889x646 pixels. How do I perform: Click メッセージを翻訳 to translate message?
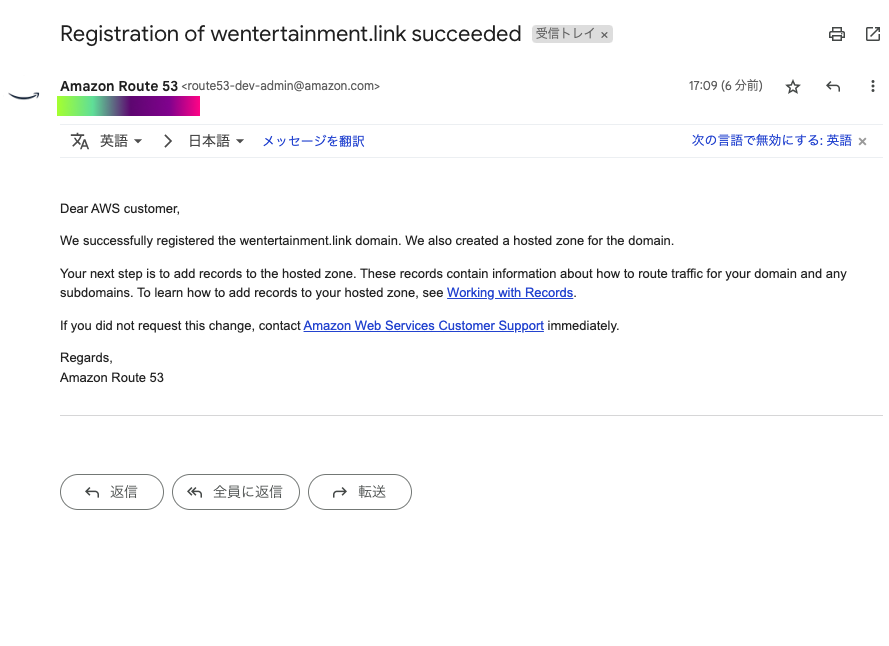[x=313, y=142]
